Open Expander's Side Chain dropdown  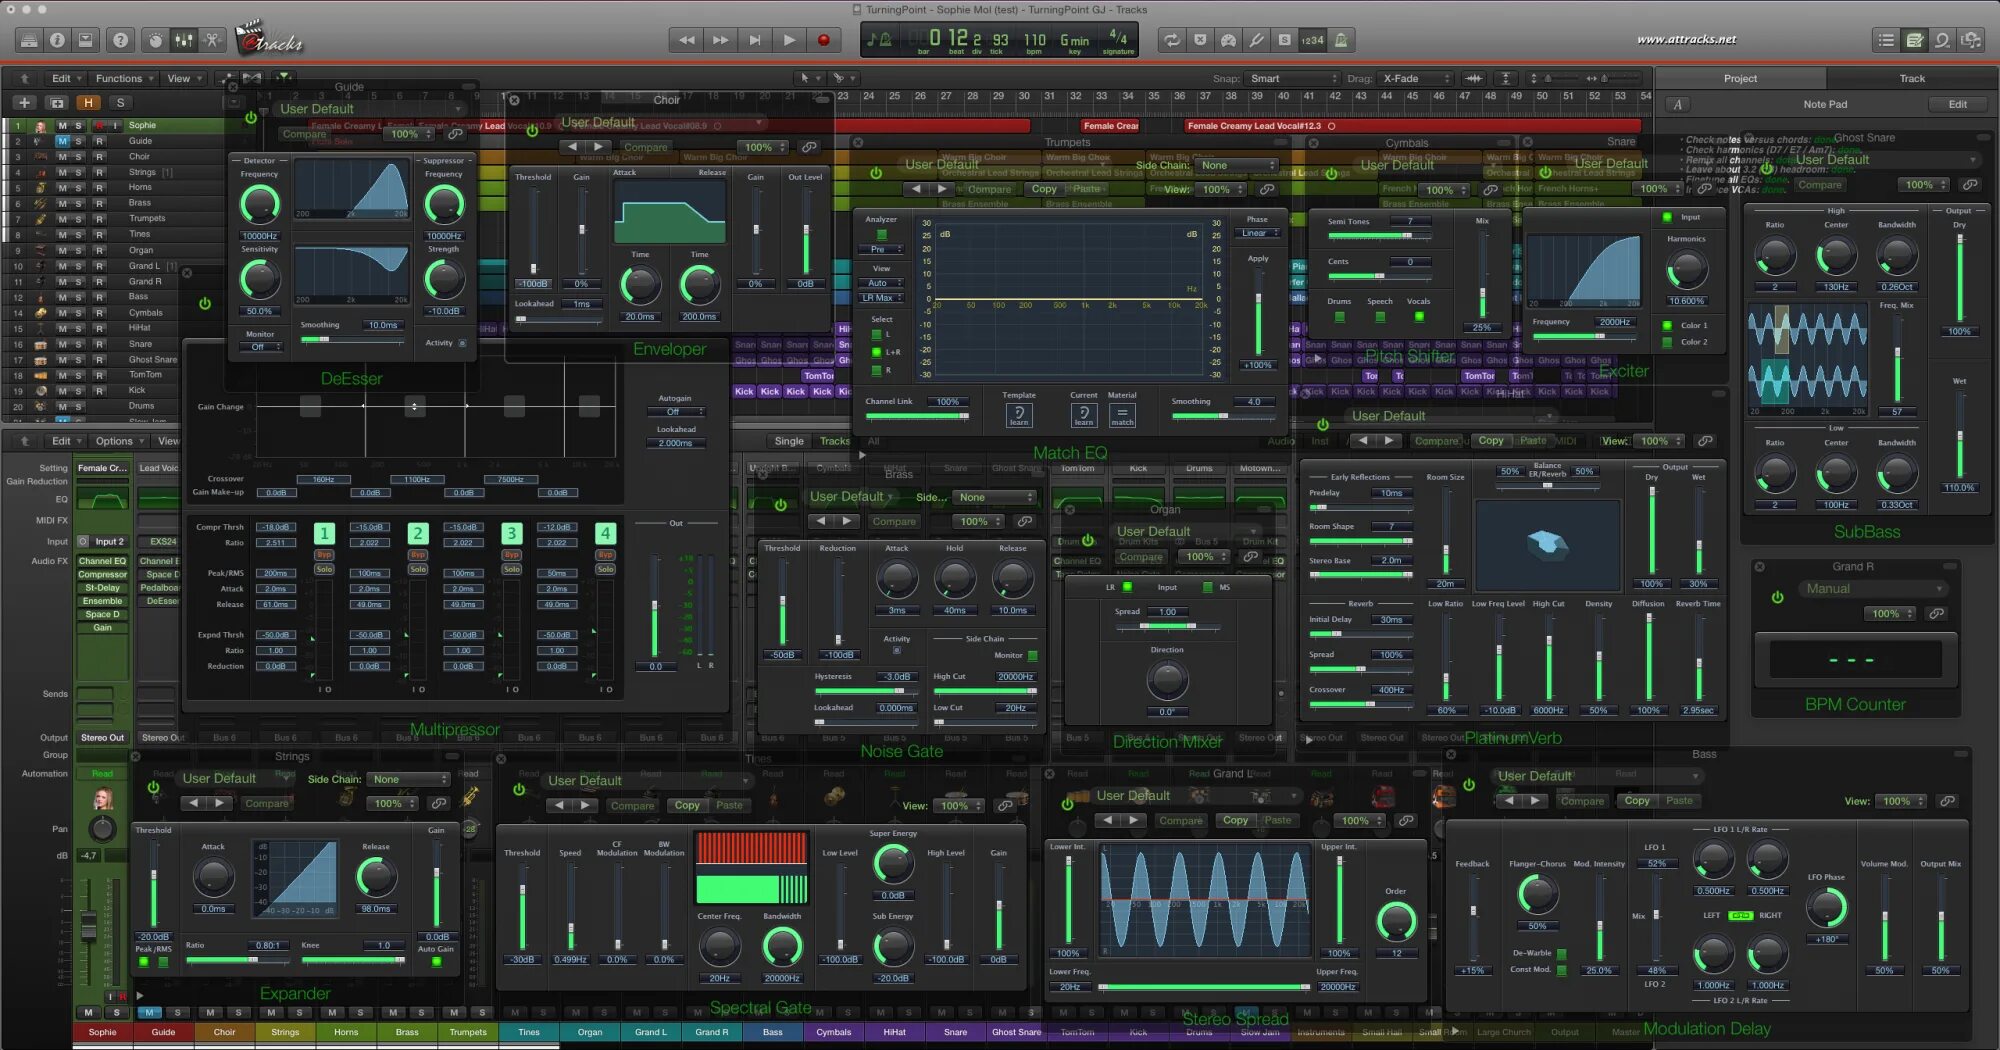tap(408, 779)
